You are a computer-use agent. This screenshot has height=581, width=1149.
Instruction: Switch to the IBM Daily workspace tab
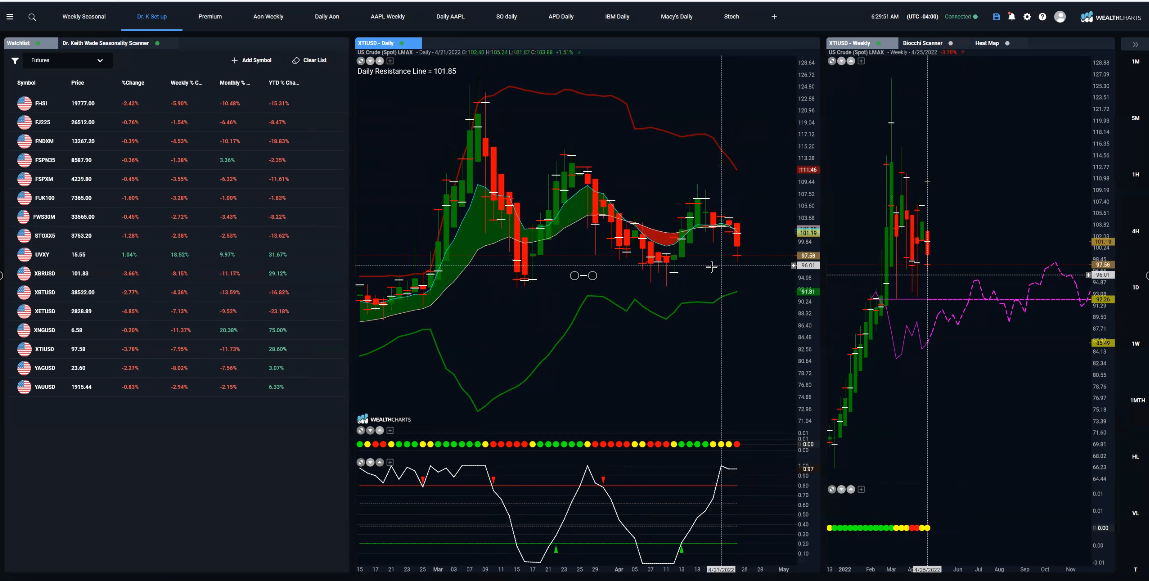(x=617, y=16)
